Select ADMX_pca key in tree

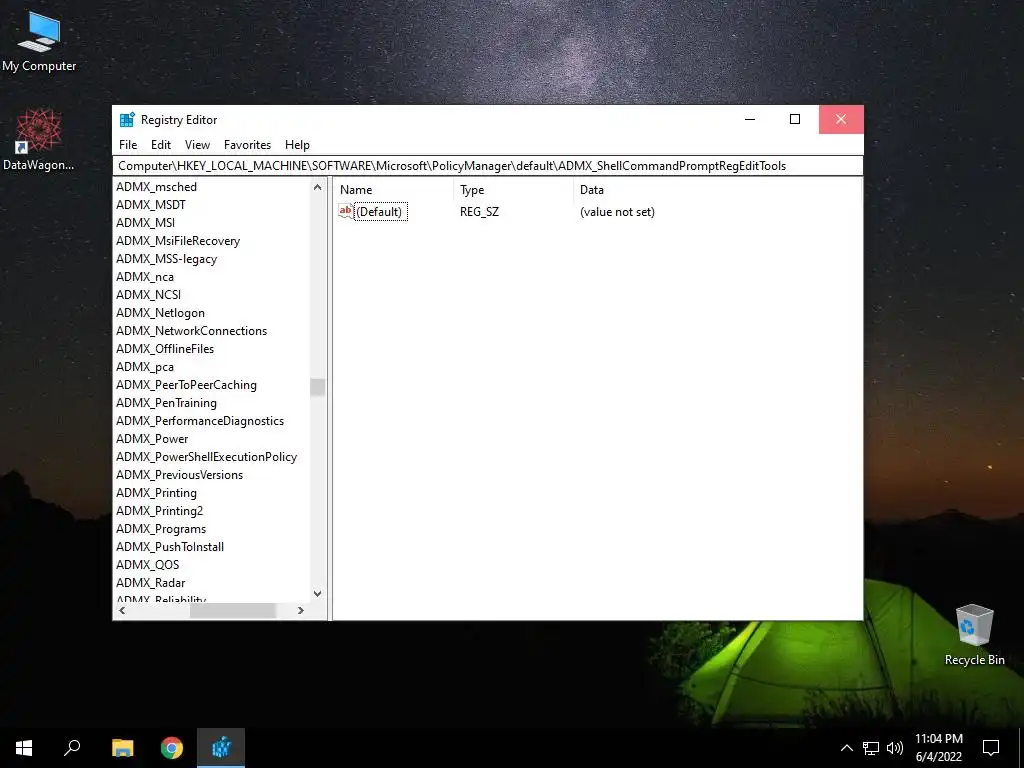144,367
